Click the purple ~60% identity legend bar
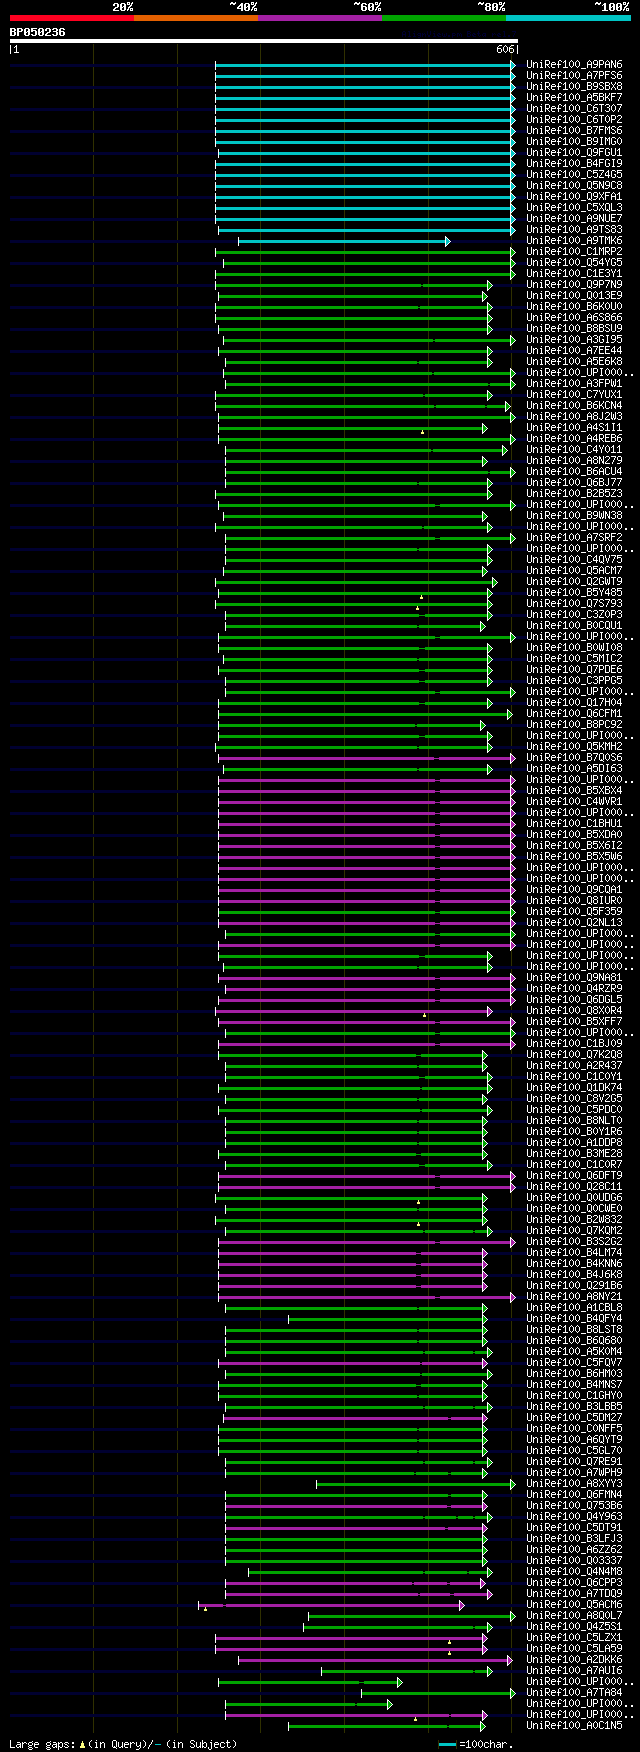 320,17
